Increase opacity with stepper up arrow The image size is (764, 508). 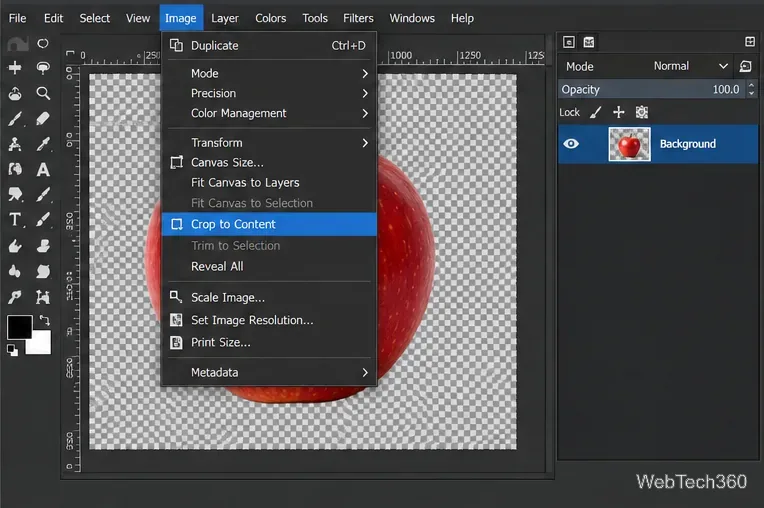pyautogui.click(x=751, y=85)
